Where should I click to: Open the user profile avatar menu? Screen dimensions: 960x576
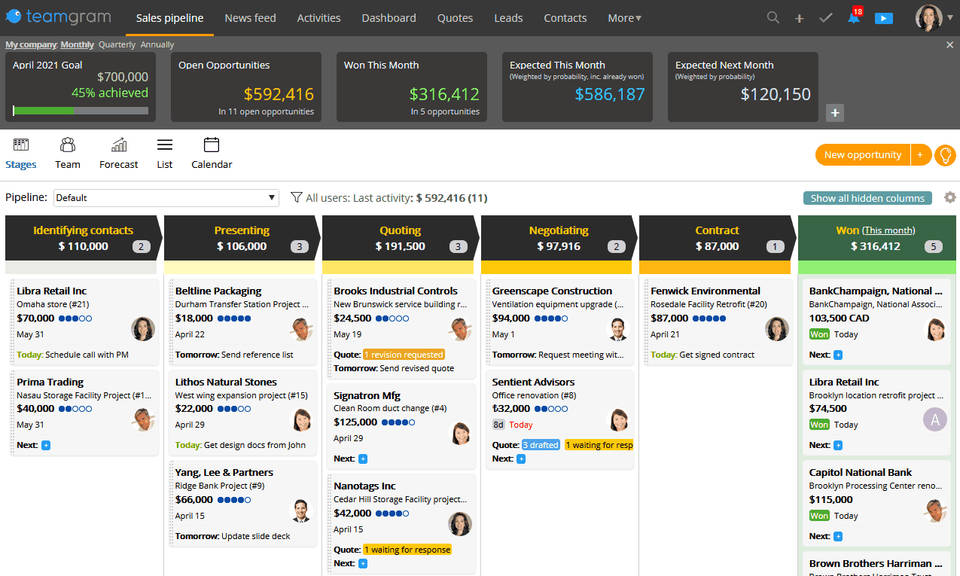point(929,18)
